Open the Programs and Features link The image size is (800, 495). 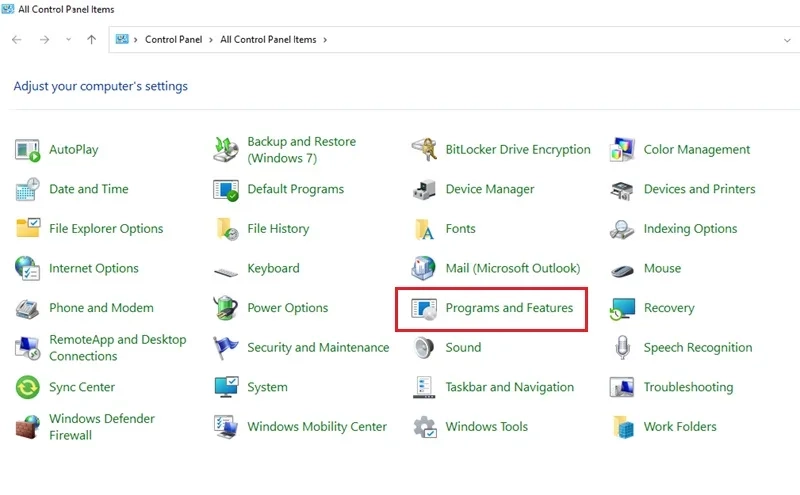(509, 308)
